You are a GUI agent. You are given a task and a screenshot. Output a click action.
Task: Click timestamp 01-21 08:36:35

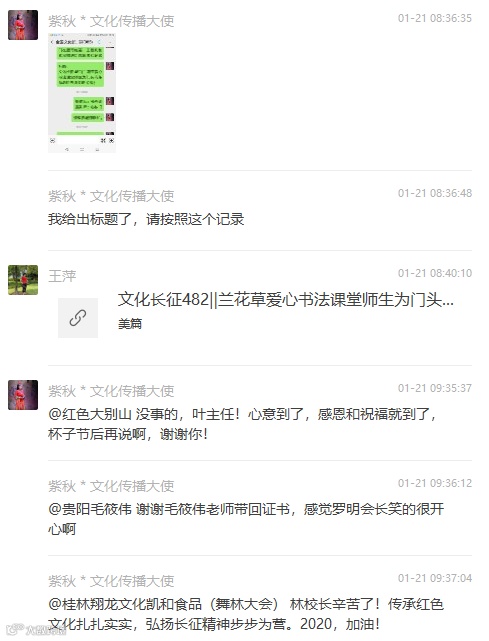click(x=435, y=18)
